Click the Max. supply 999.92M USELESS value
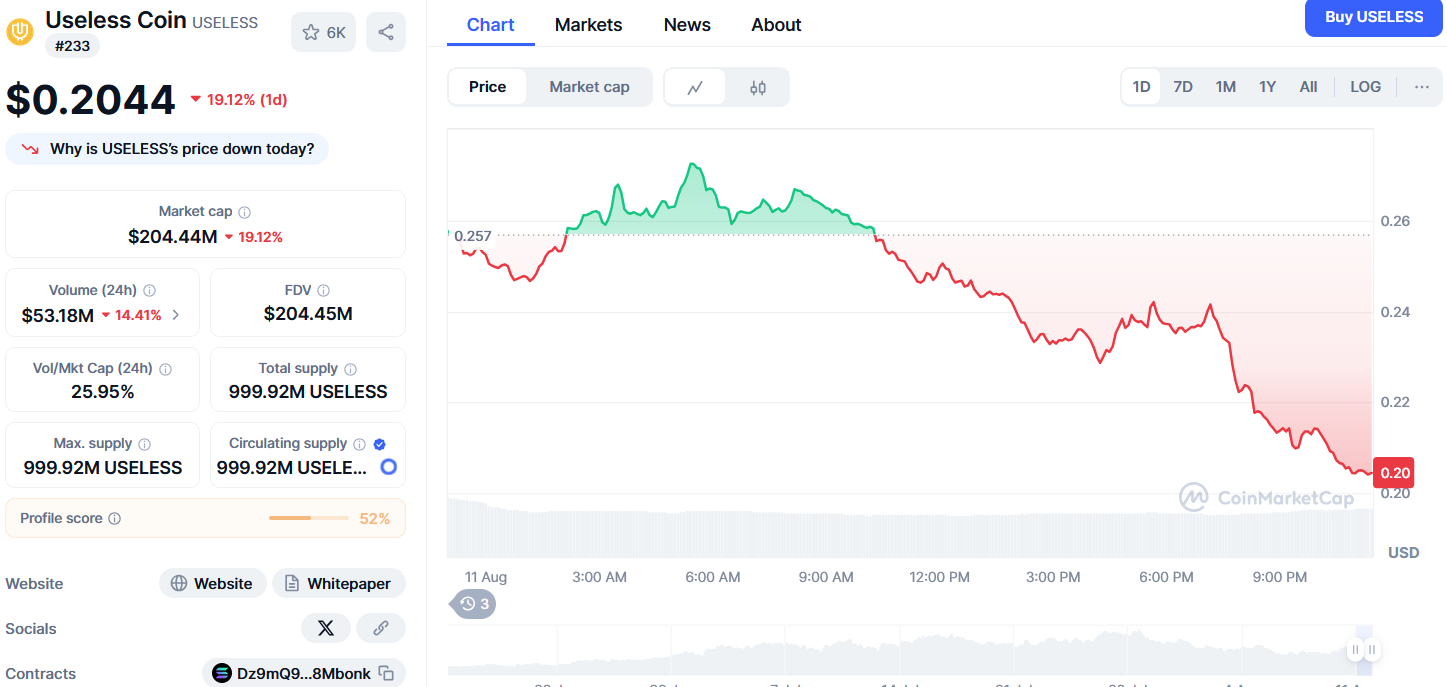 coord(103,467)
